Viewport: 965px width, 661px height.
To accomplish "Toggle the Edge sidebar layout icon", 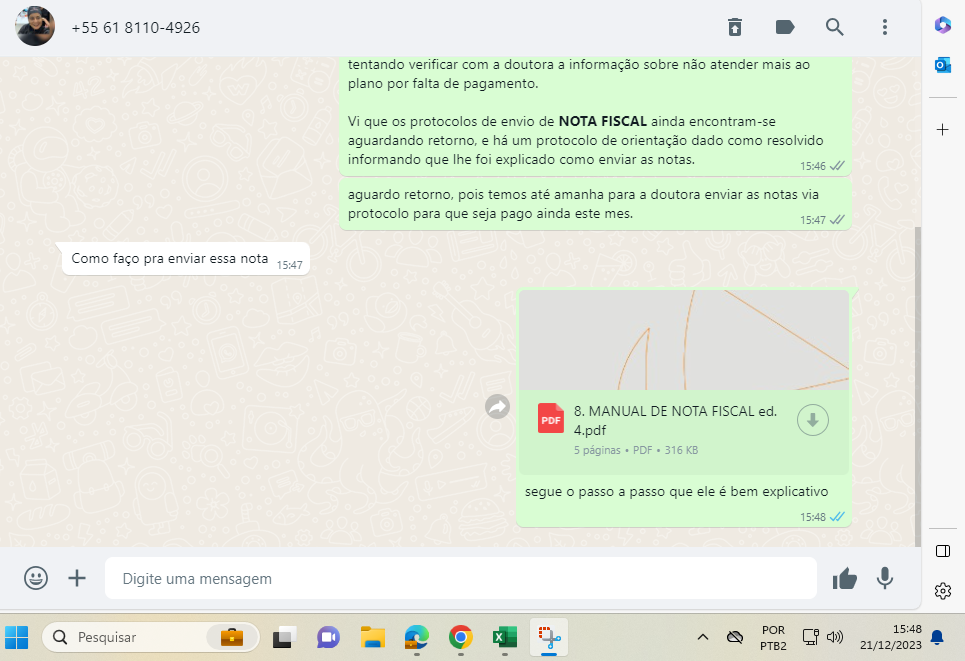I will [943, 551].
